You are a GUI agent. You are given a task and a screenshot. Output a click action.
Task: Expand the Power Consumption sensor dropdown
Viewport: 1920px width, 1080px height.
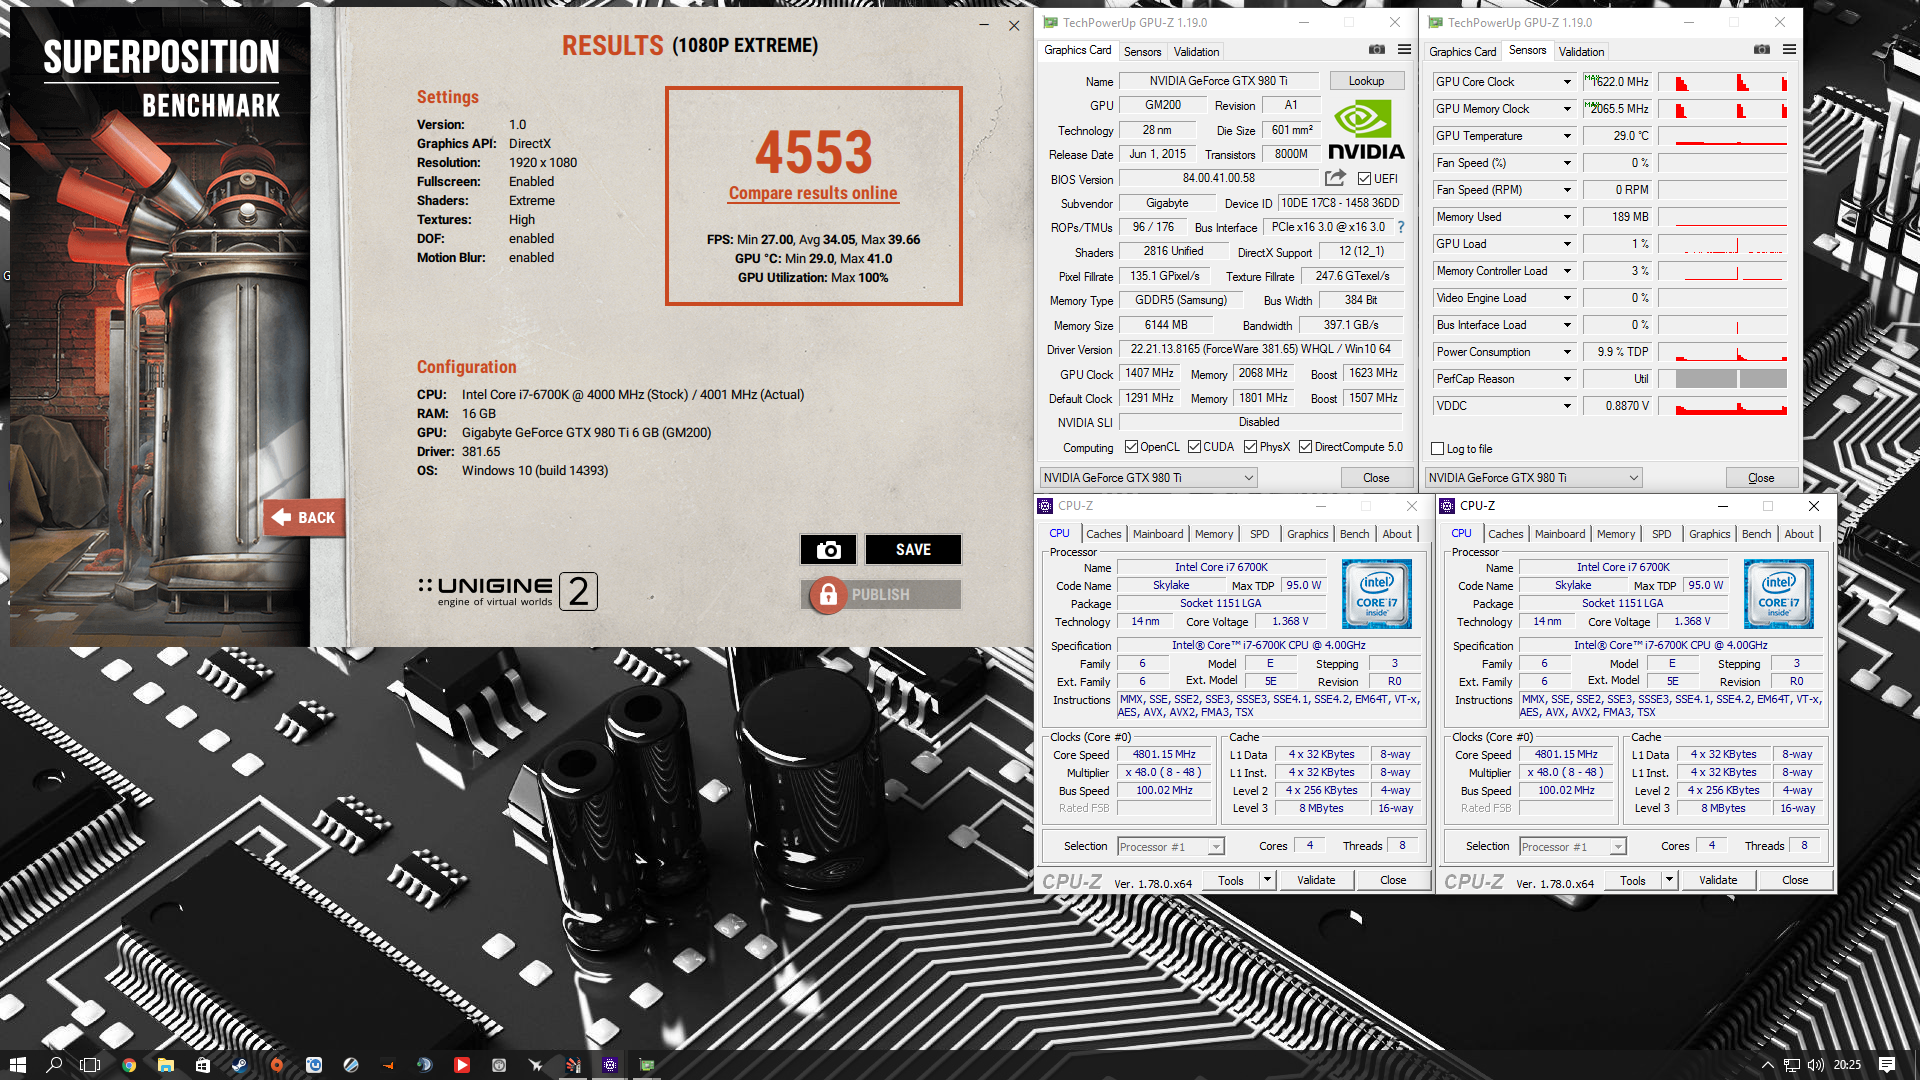[x=1567, y=352]
